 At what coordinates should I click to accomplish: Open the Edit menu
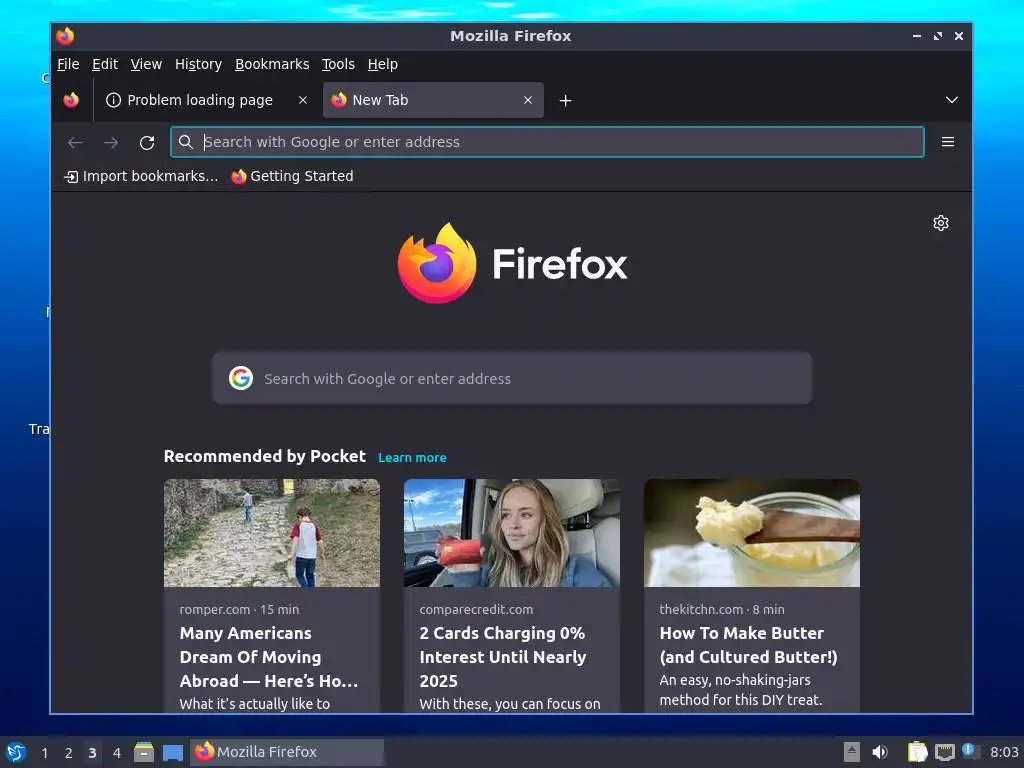pyautogui.click(x=104, y=64)
